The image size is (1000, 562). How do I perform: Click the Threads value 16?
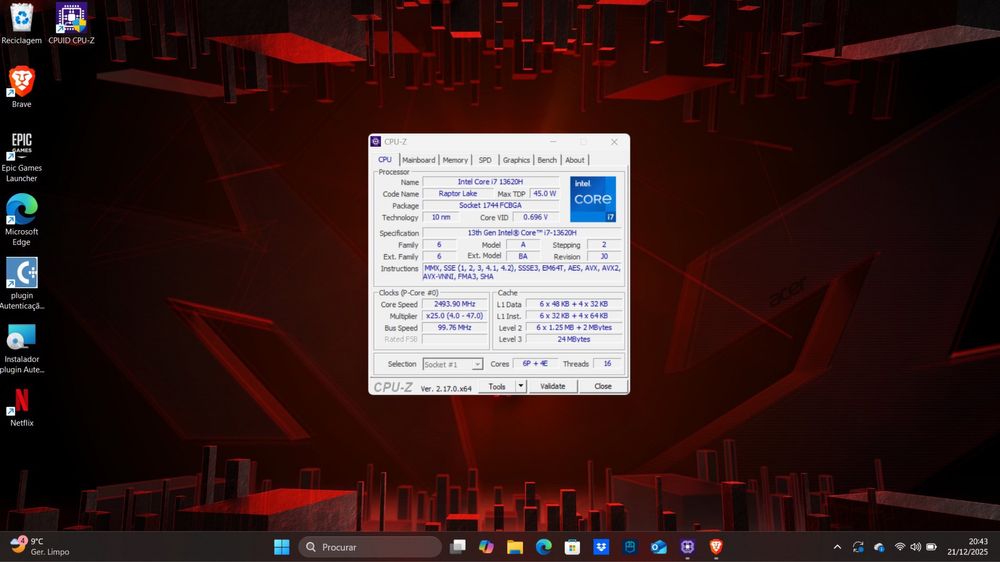click(607, 364)
